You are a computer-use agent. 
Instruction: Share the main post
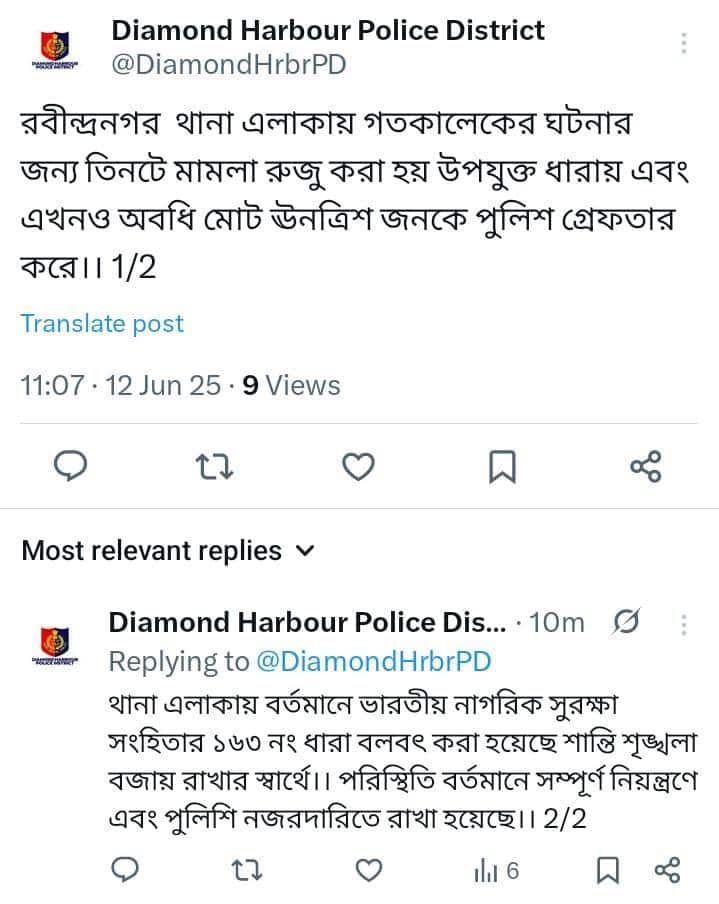645,466
